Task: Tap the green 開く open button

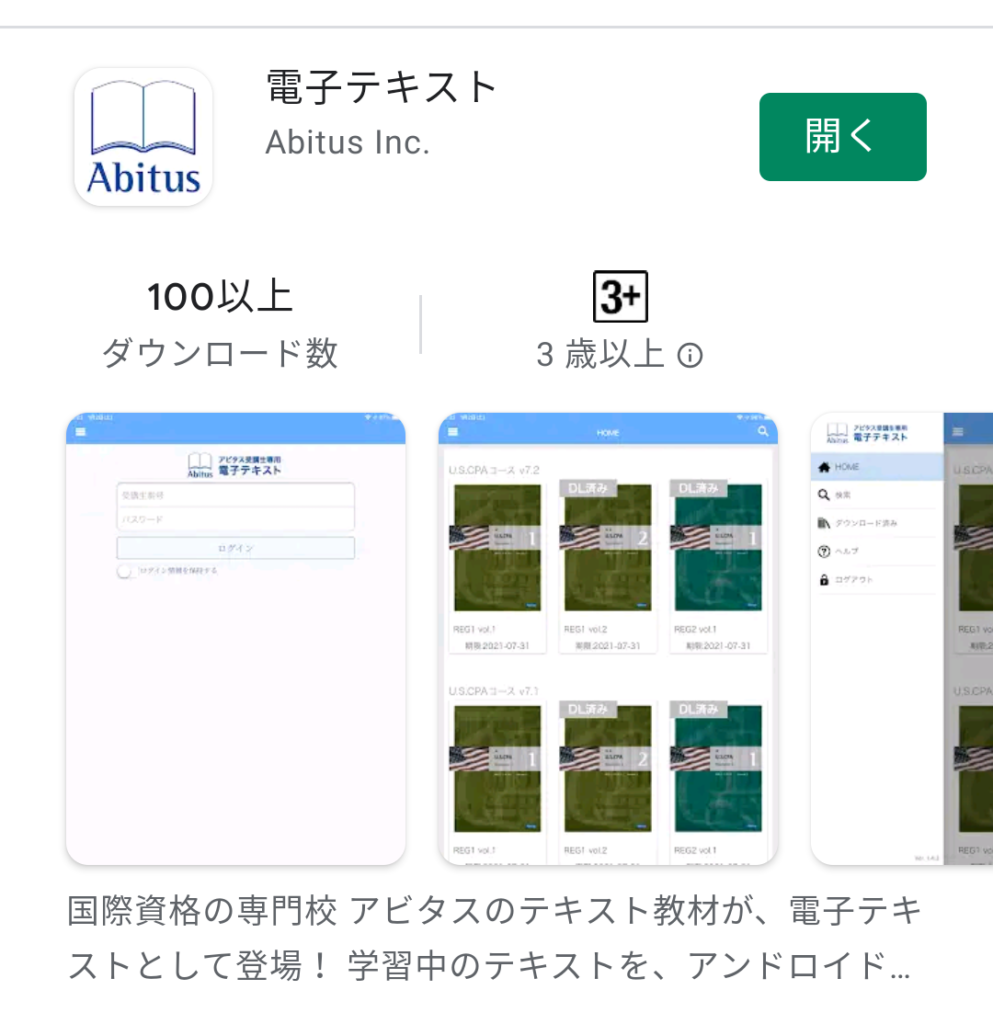Action: (x=842, y=137)
